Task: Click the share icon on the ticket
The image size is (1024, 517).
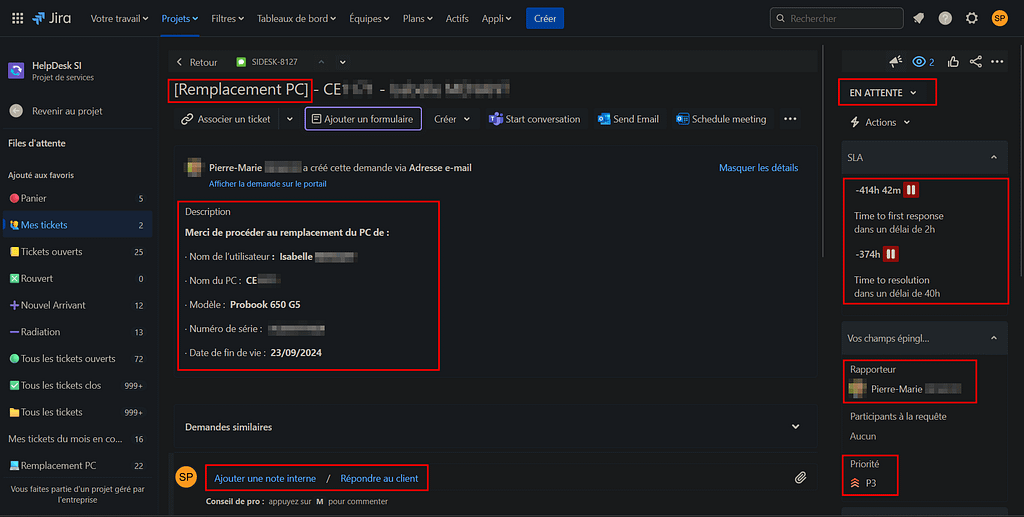Action: point(976,62)
